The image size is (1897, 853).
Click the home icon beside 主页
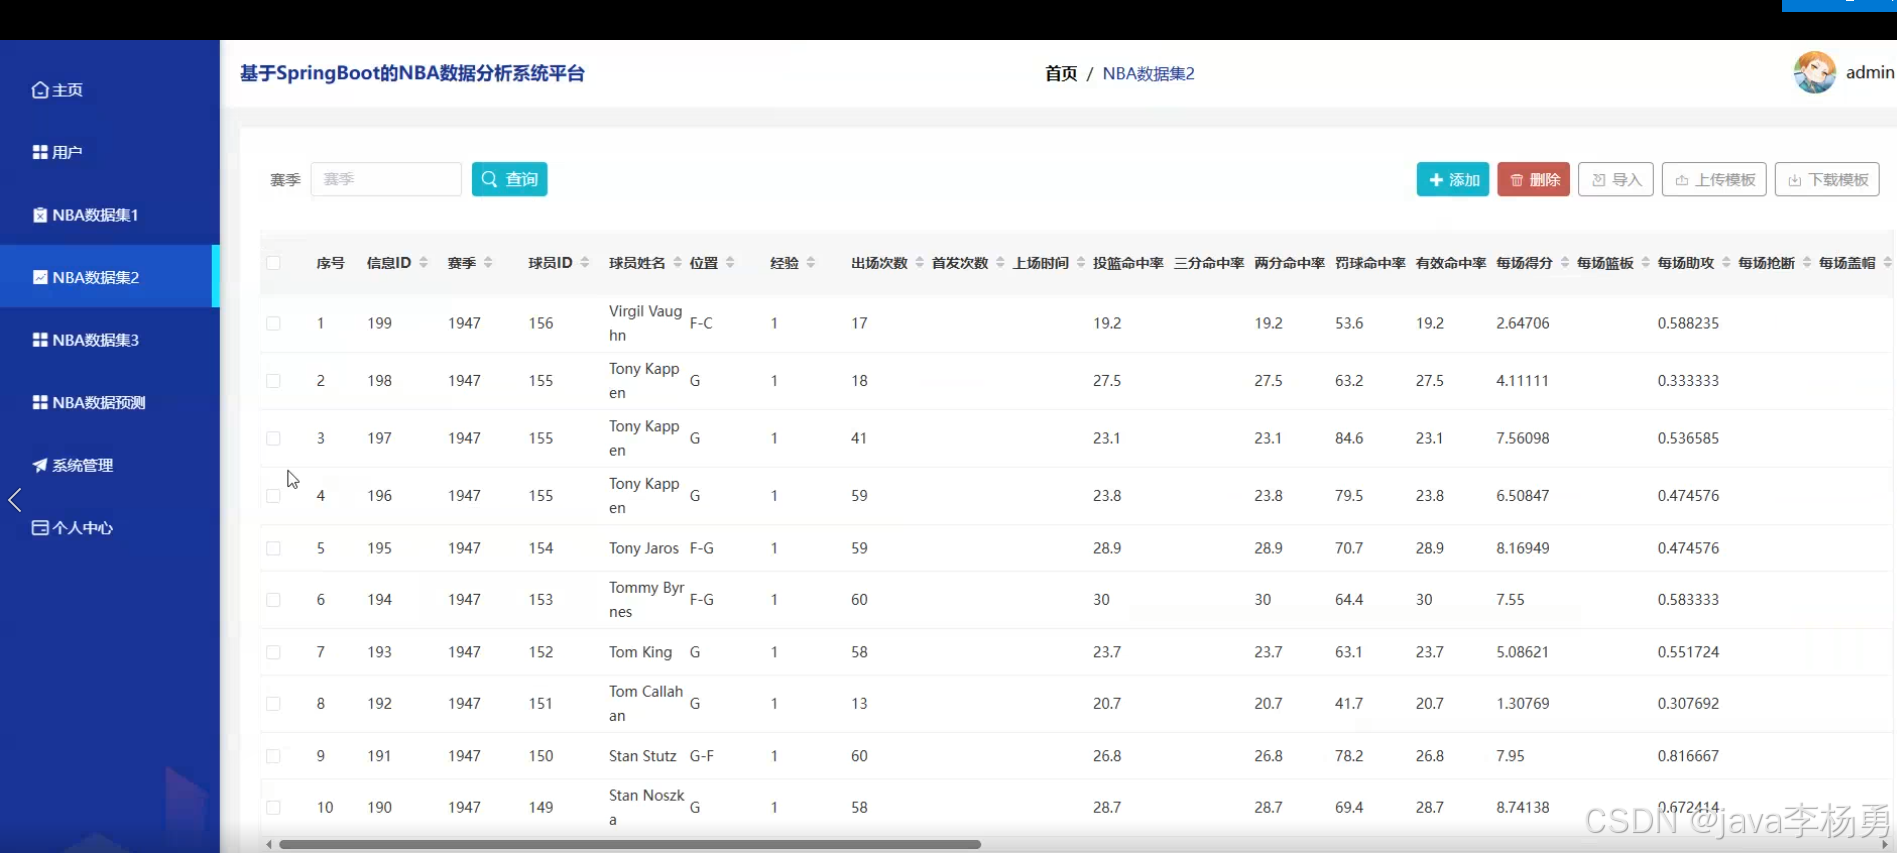pyautogui.click(x=40, y=90)
